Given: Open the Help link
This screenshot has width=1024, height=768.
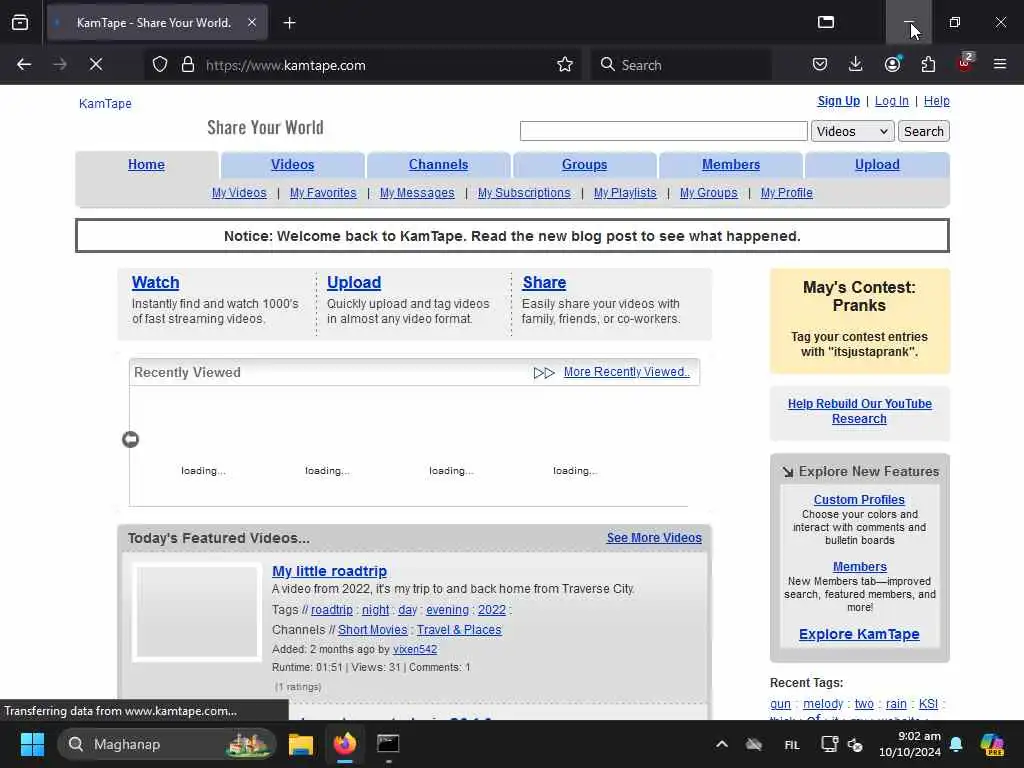Looking at the screenshot, I should point(936,101).
